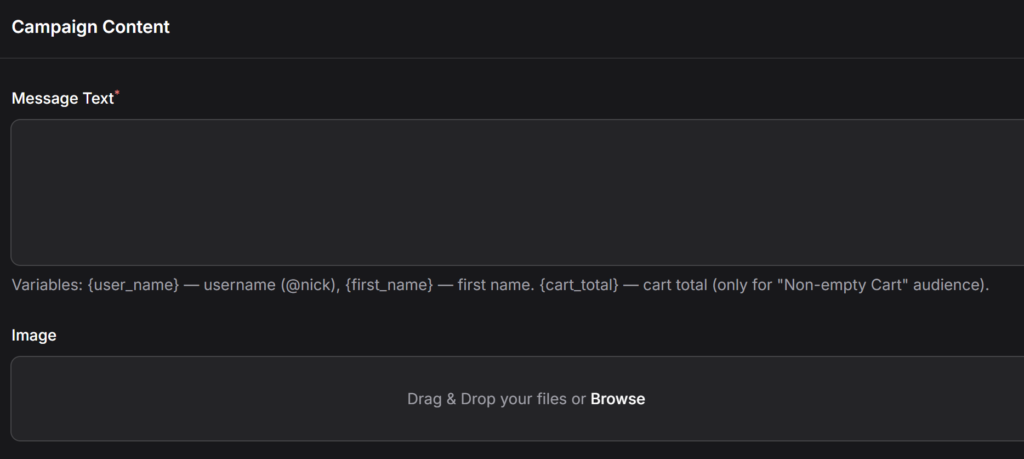Click the red required asterisk
The width and height of the screenshot is (1024, 459).
pos(118,93)
